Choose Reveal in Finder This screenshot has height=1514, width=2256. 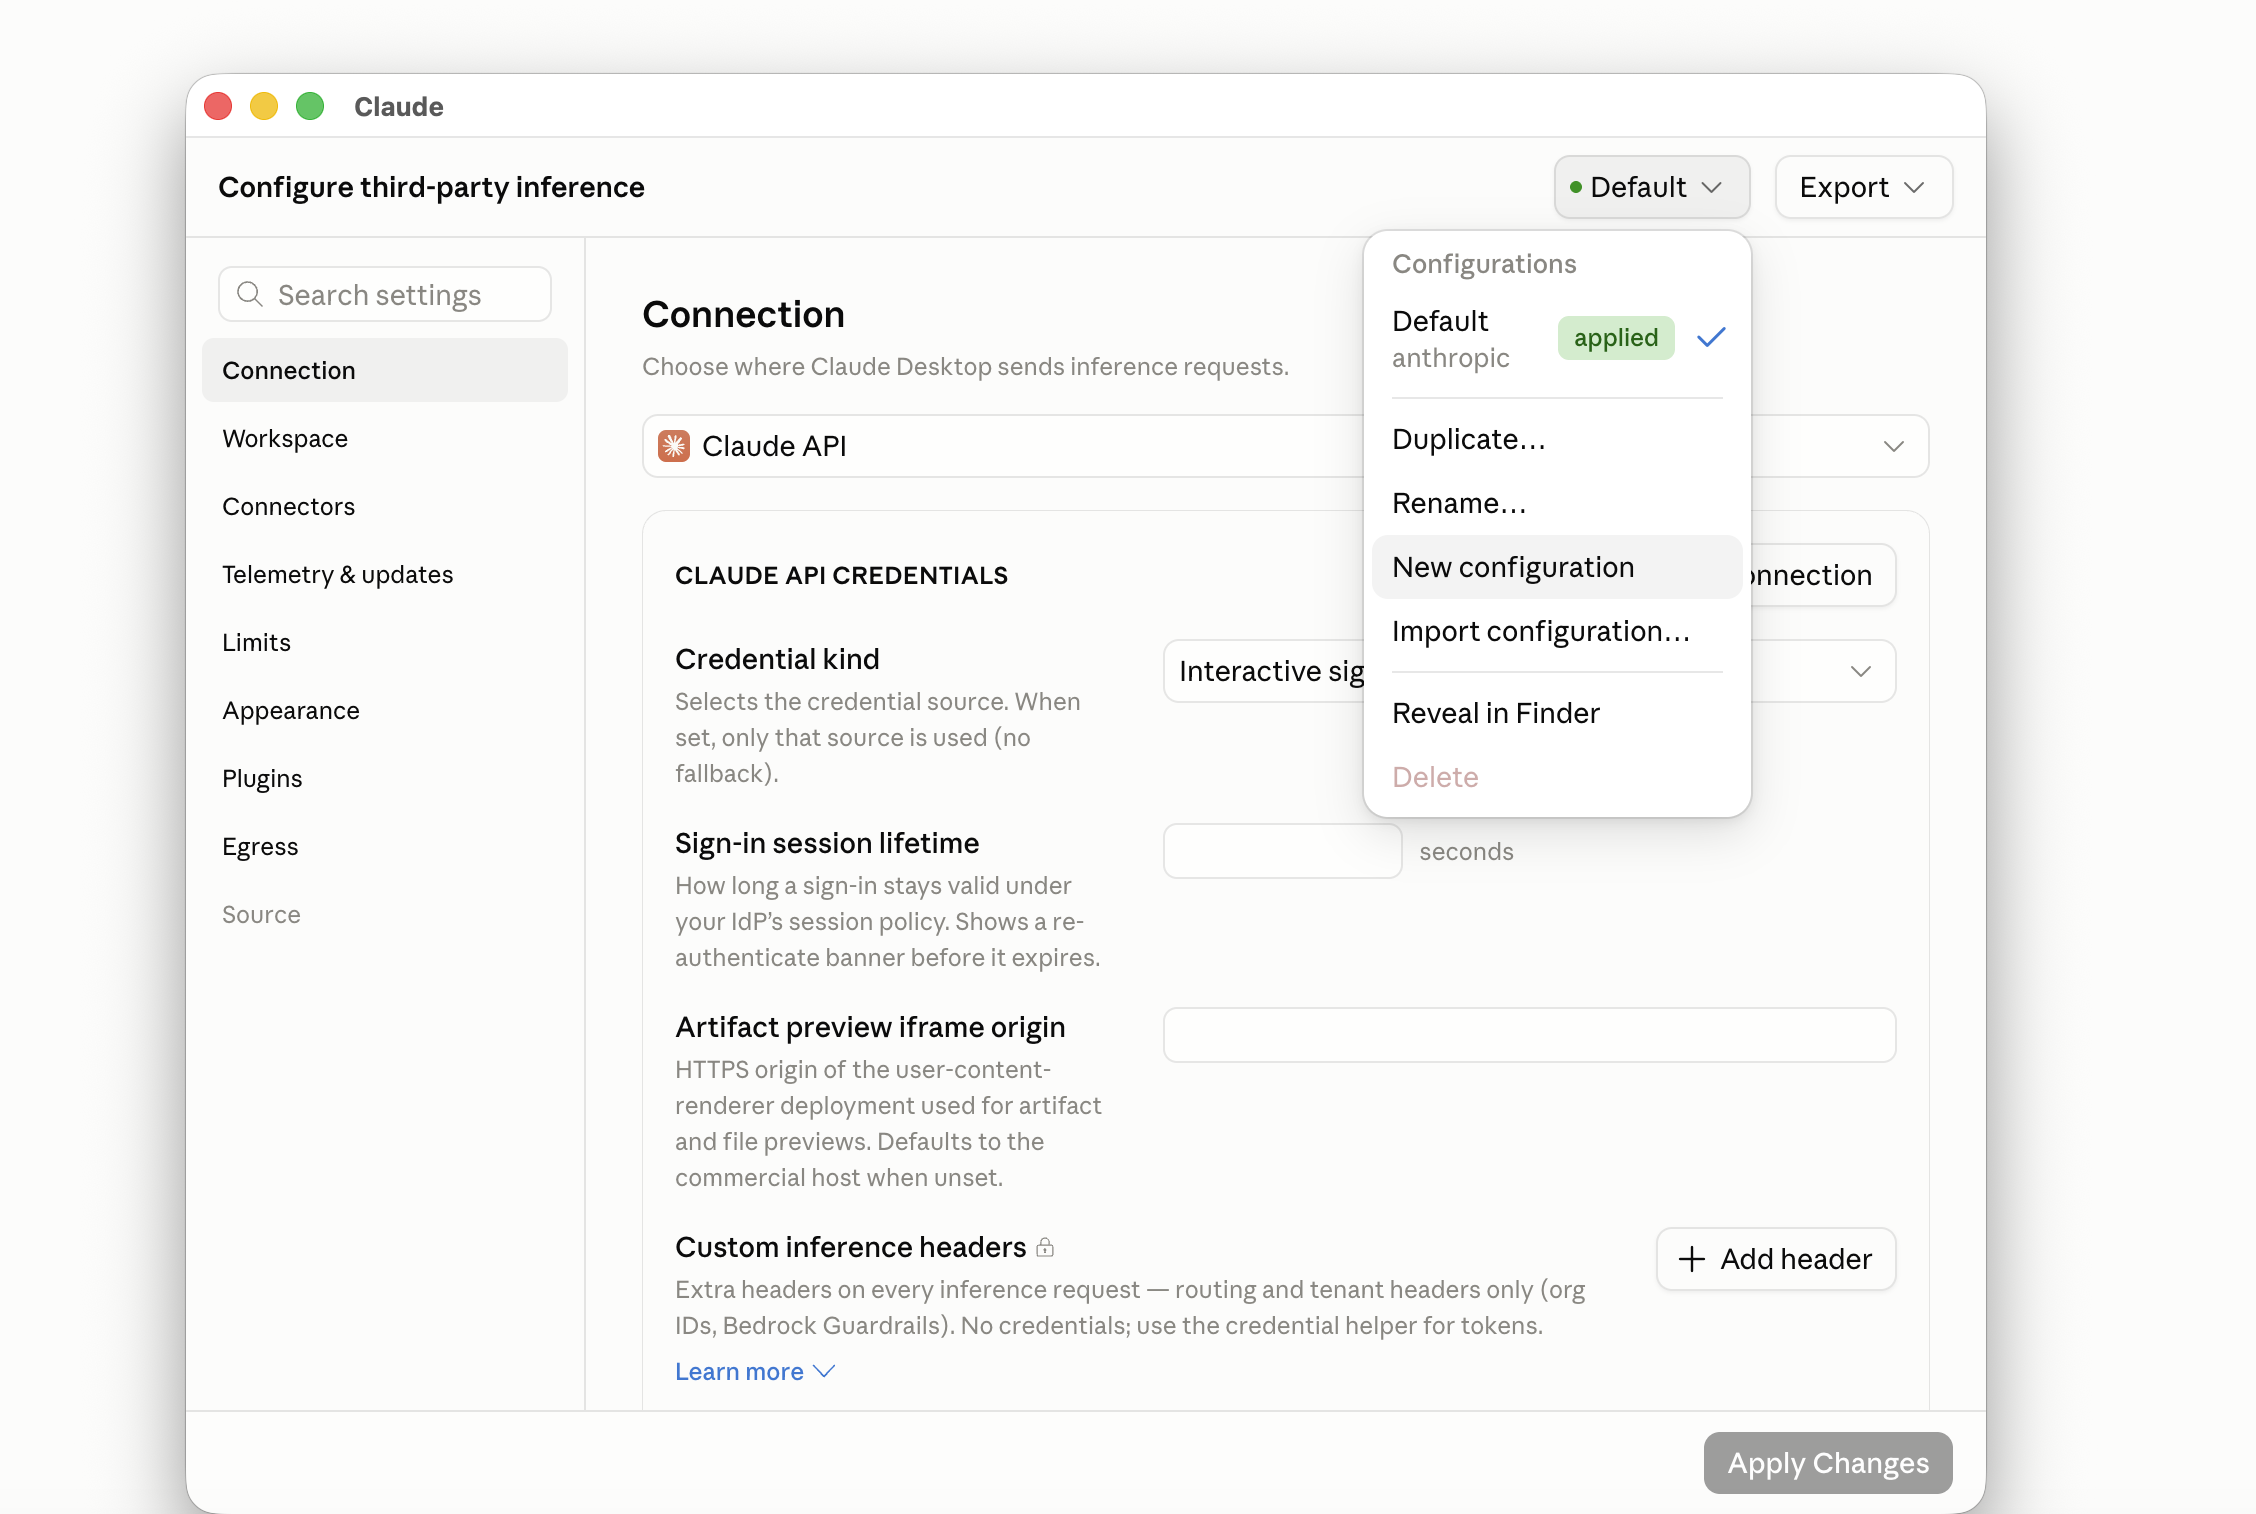pyautogui.click(x=1556, y=713)
